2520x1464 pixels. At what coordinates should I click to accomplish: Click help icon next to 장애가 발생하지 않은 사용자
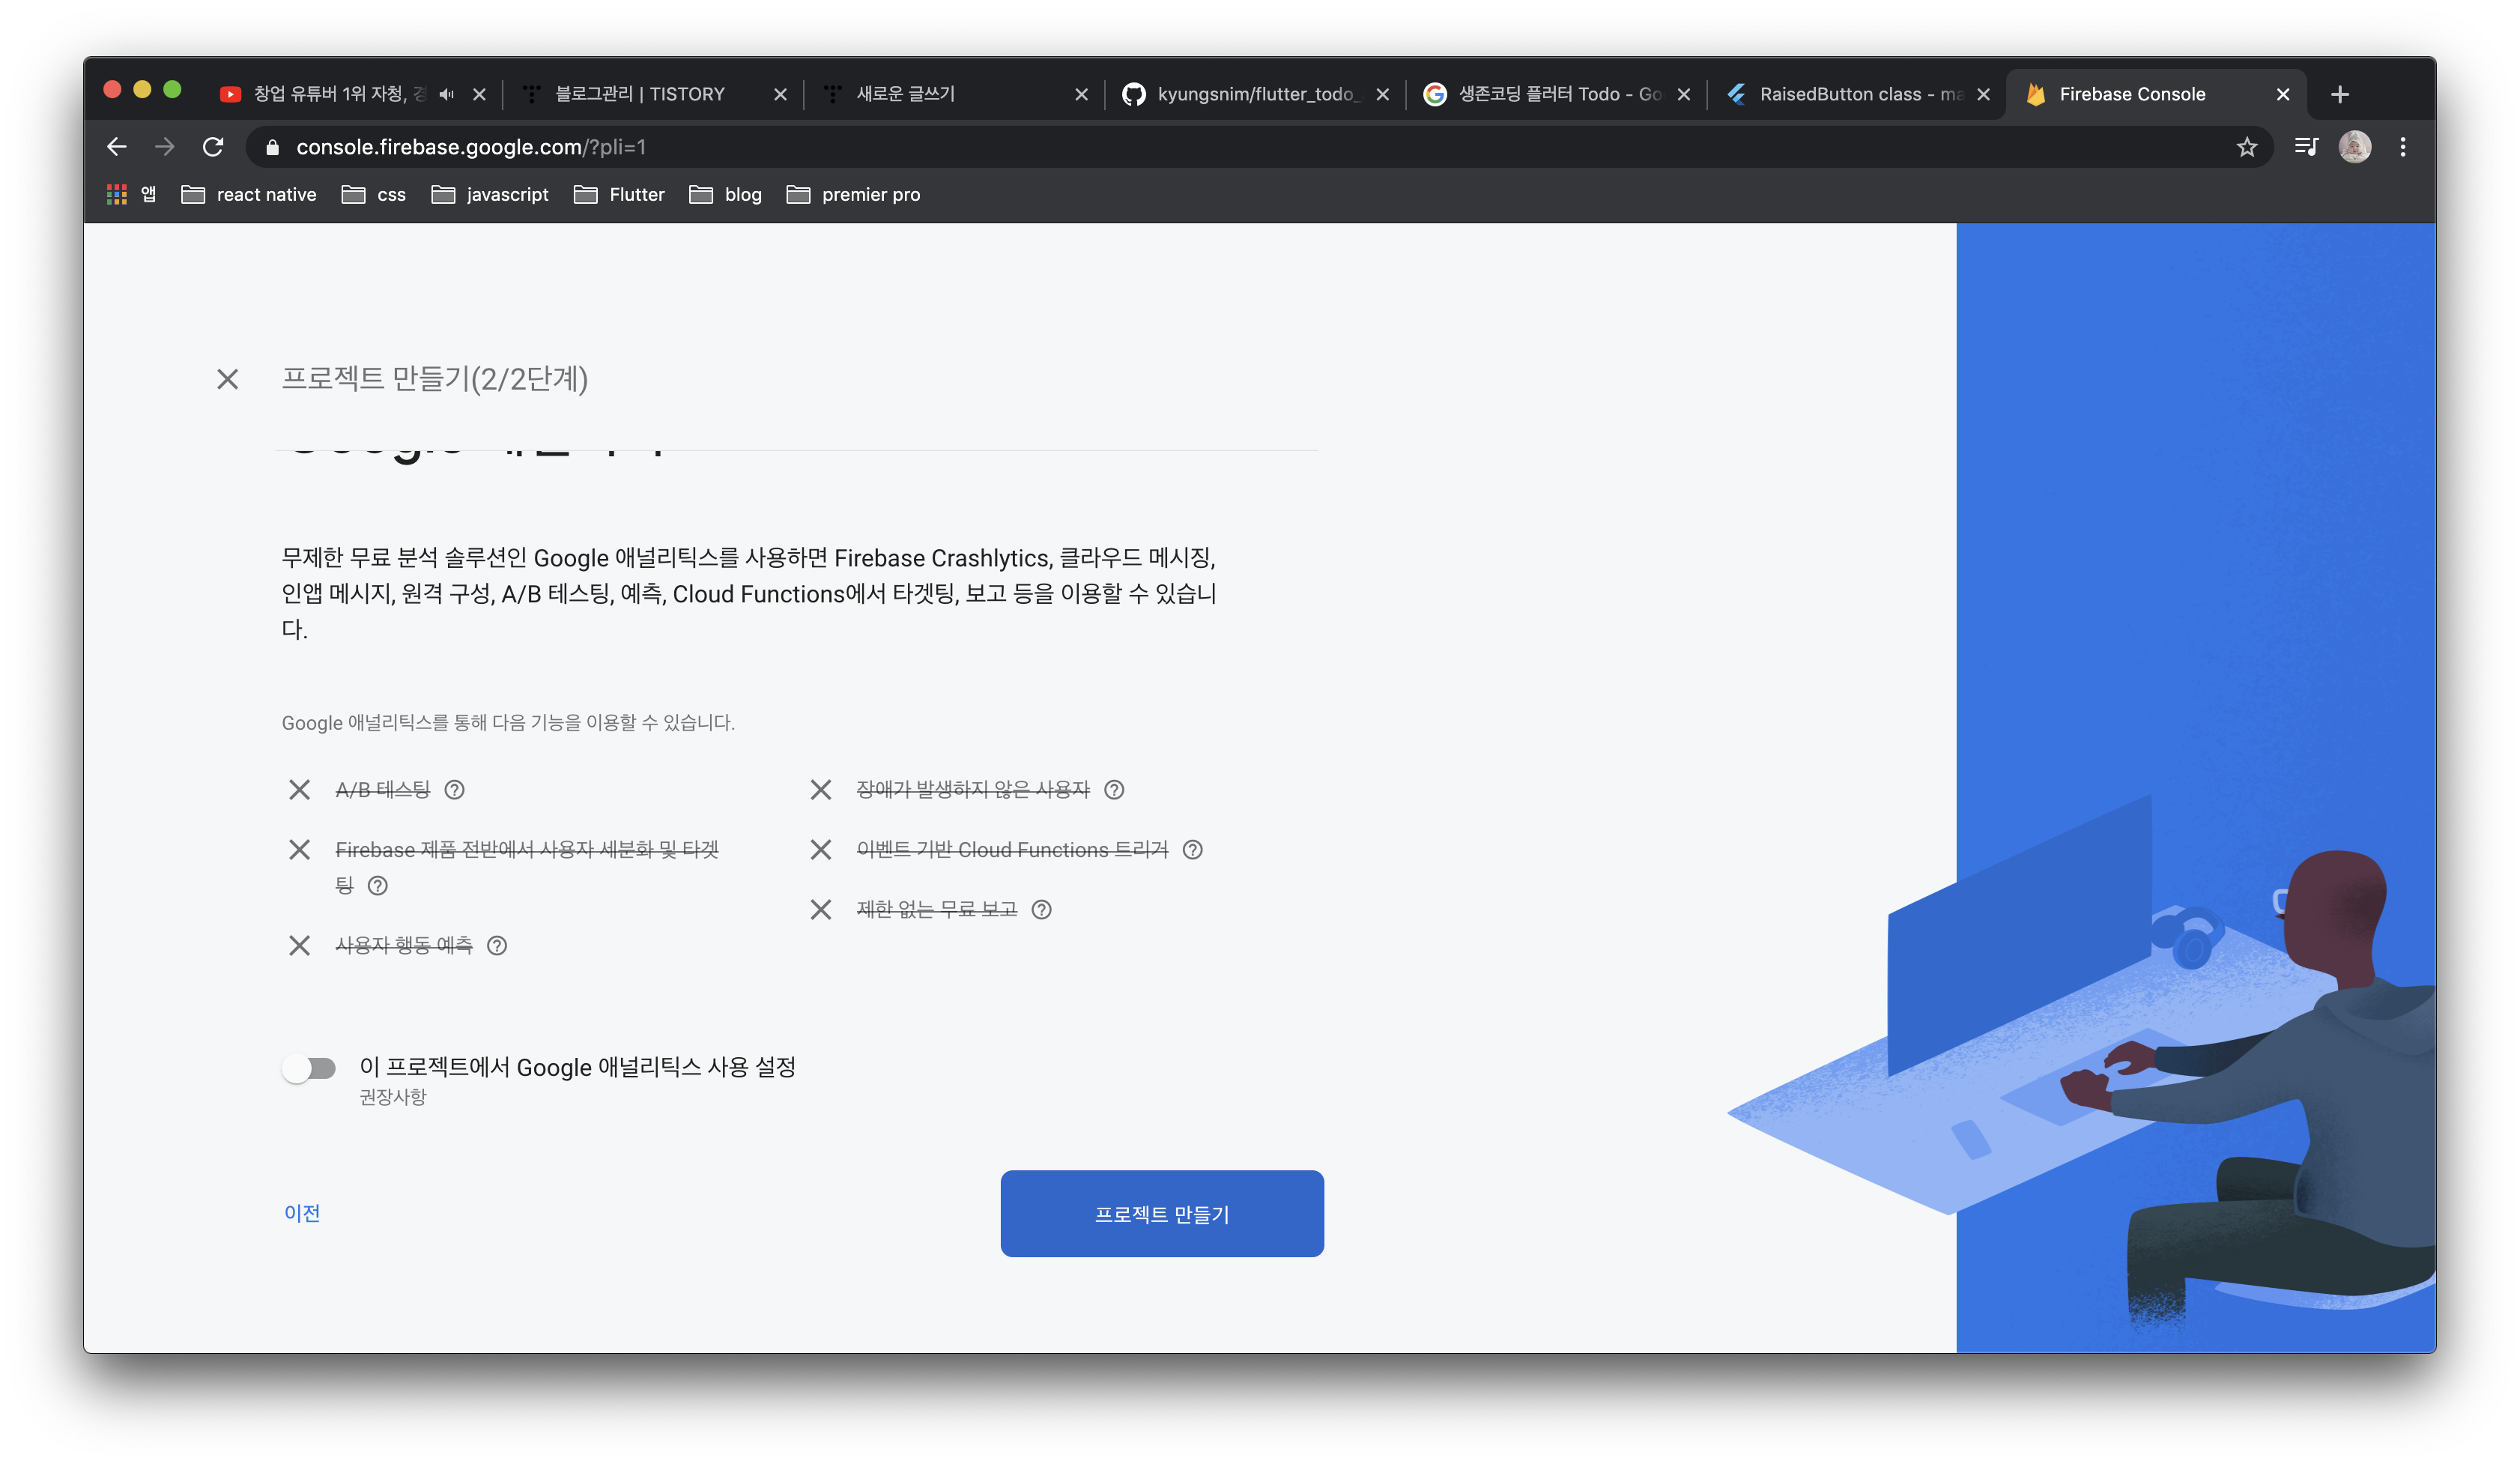(1114, 790)
